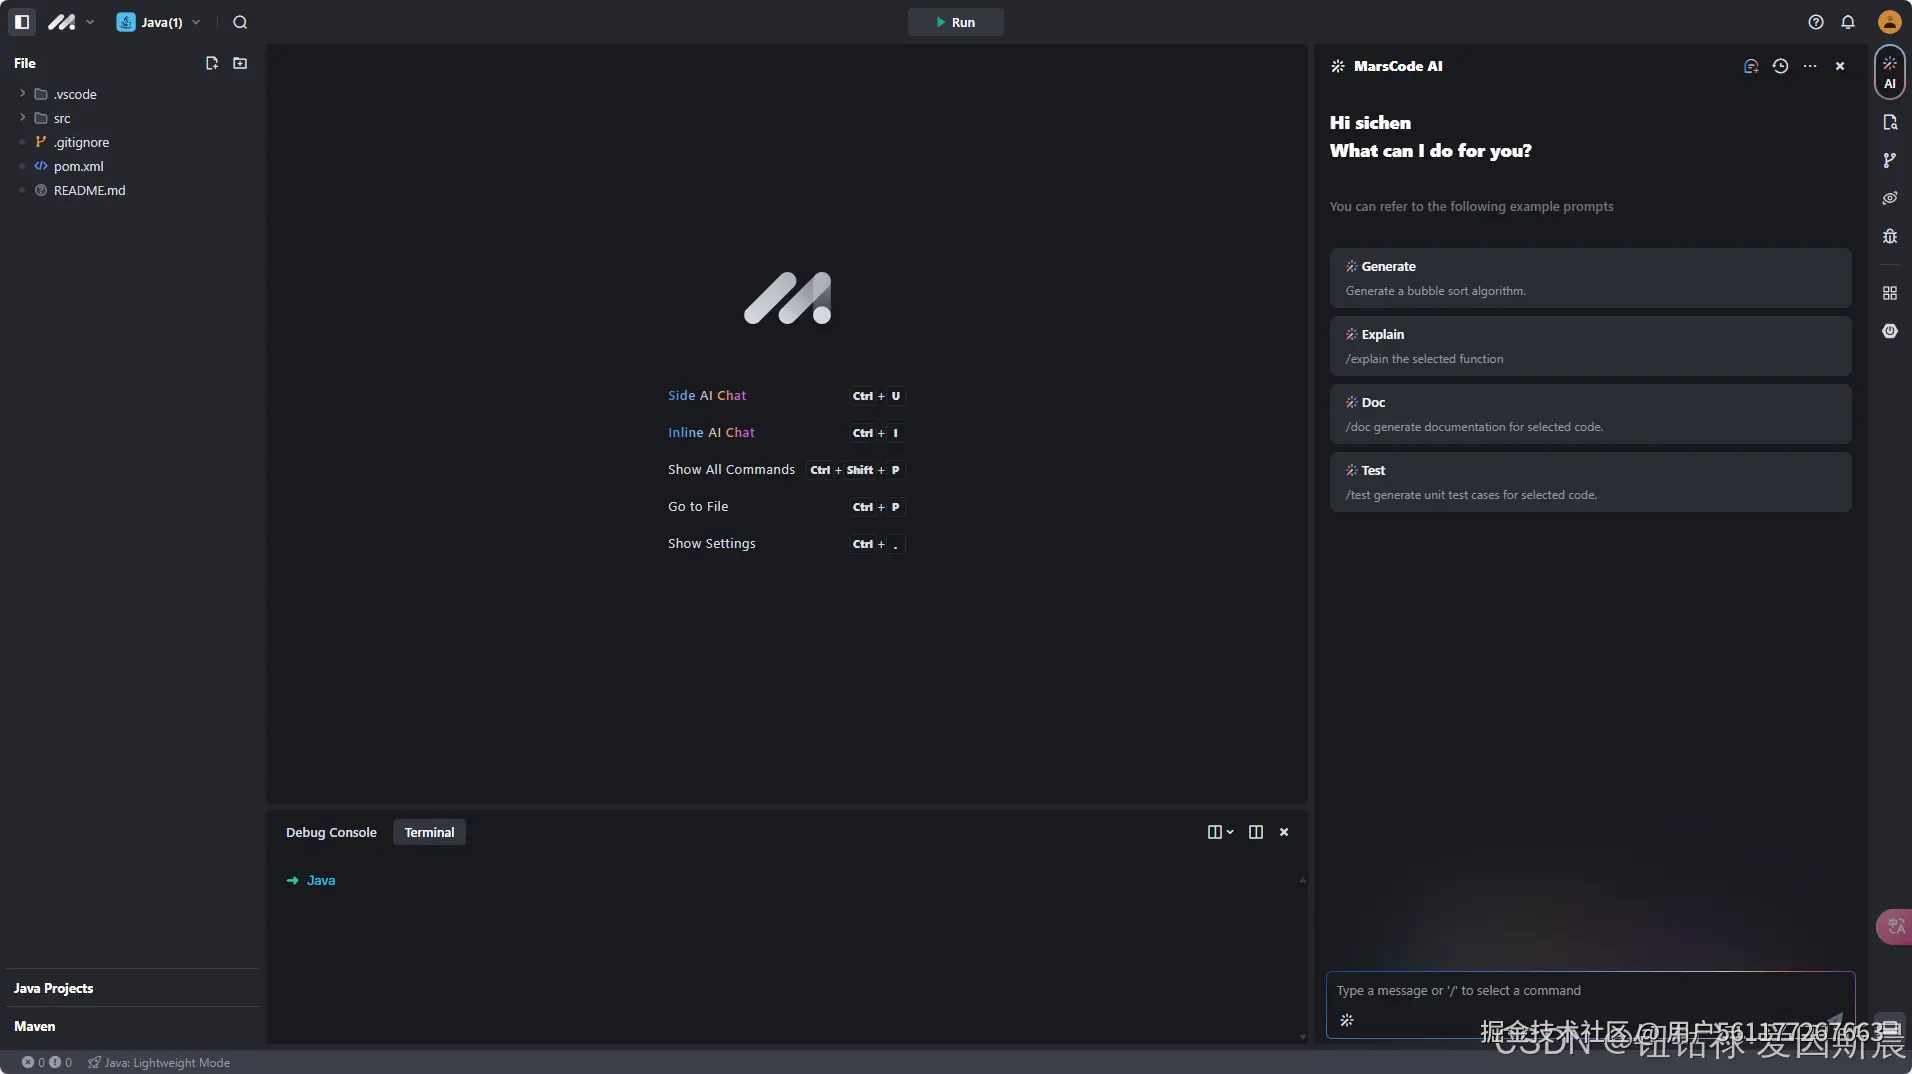
Task: Click the File panel header label
Action: [x=25, y=63]
